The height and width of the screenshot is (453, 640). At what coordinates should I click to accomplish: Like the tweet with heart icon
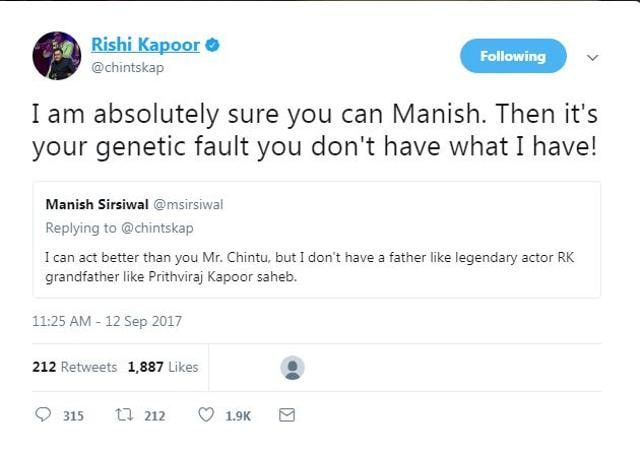[x=206, y=415]
